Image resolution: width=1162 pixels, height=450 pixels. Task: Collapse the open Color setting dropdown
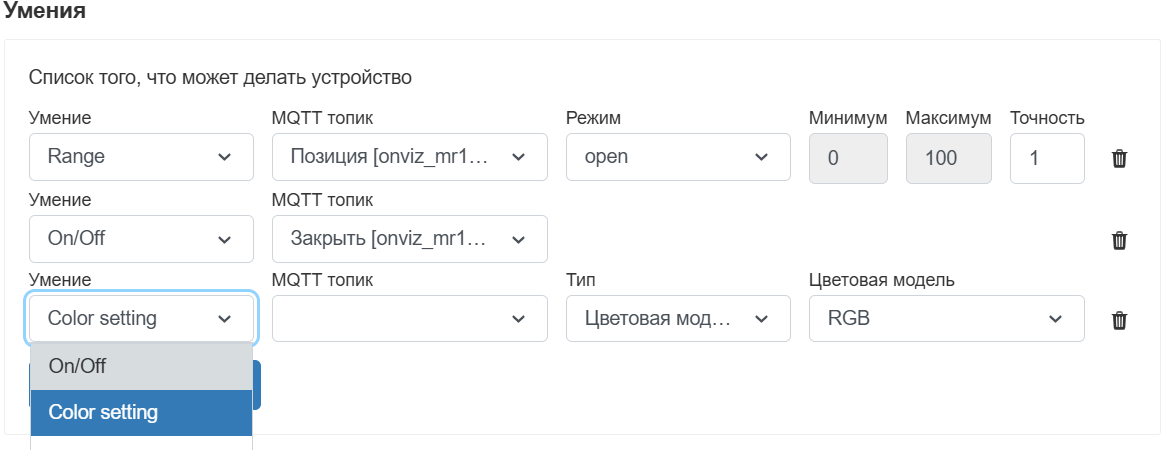[140, 319]
